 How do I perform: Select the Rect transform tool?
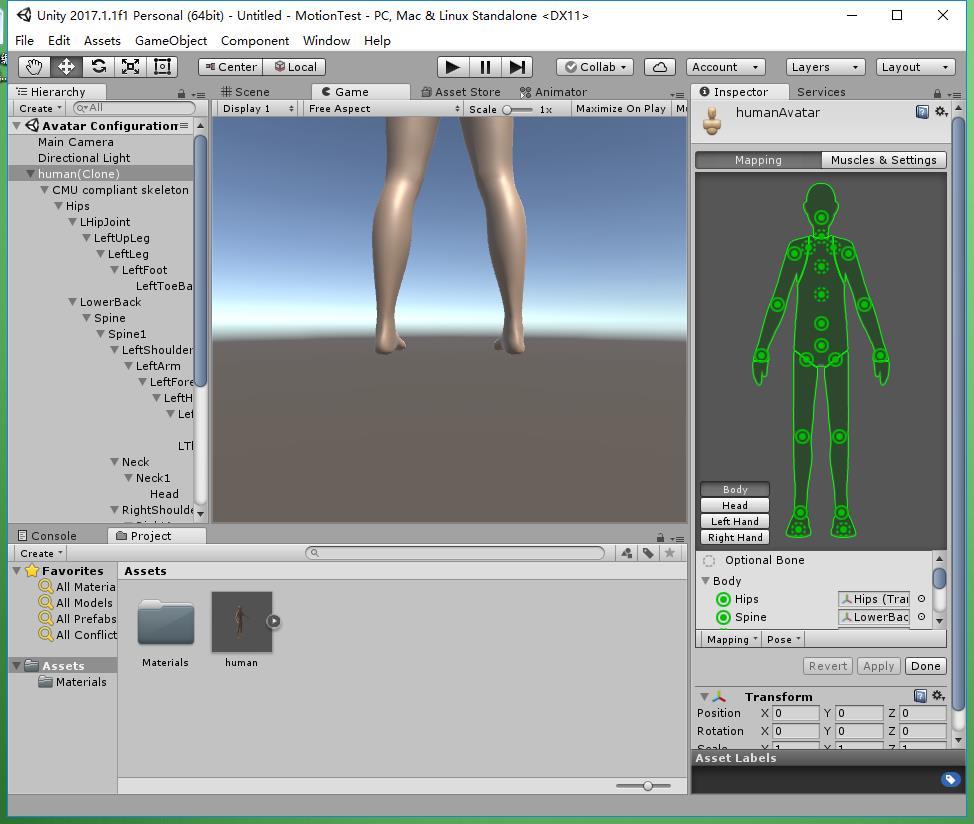[x=162, y=66]
